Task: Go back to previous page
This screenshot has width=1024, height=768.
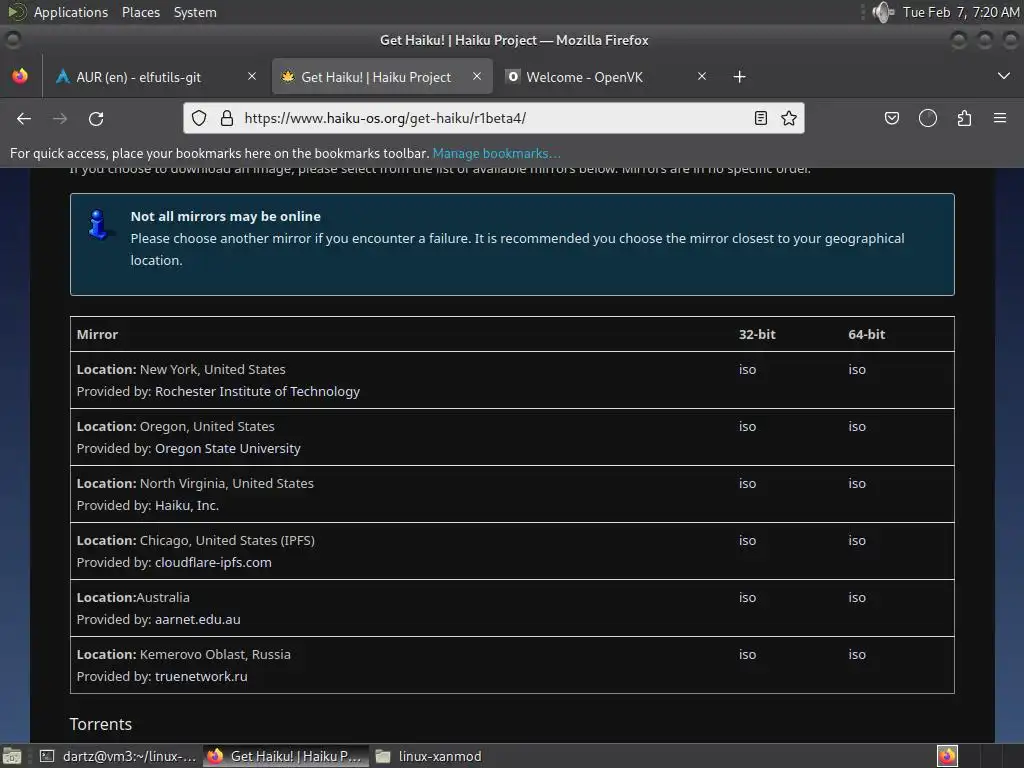Action: click(24, 118)
